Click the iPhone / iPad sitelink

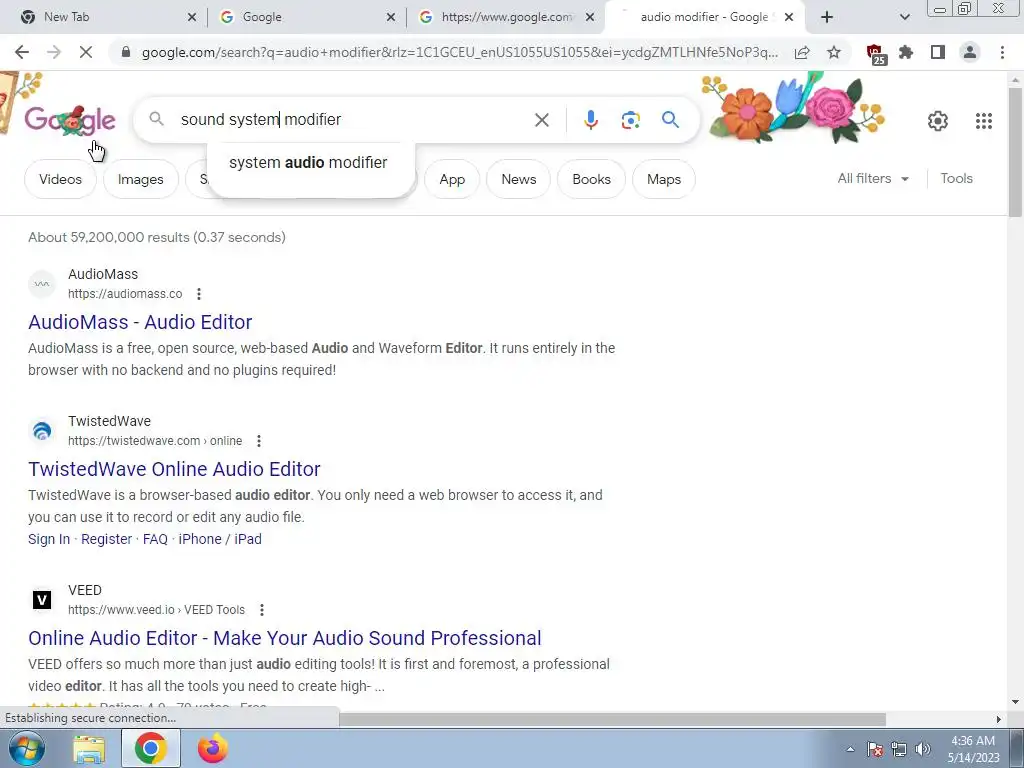(x=220, y=539)
